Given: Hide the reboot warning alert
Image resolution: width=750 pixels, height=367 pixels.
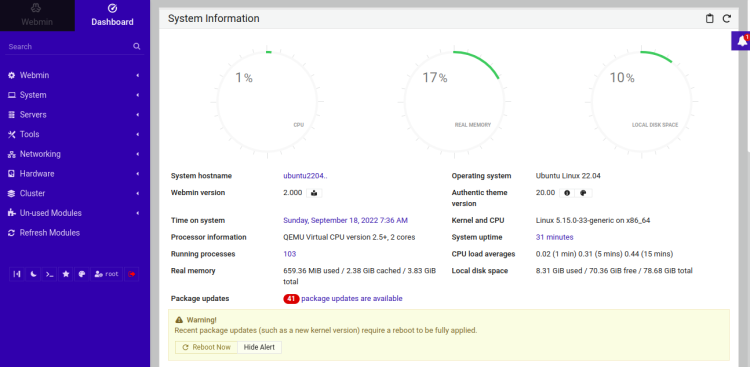Looking at the screenshot, I should (259, 347).
